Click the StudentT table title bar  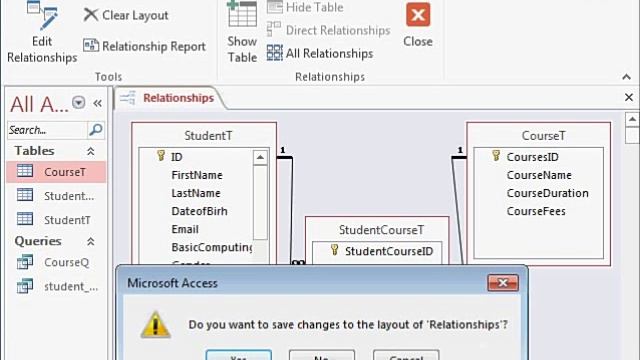[x=208, y=136]
